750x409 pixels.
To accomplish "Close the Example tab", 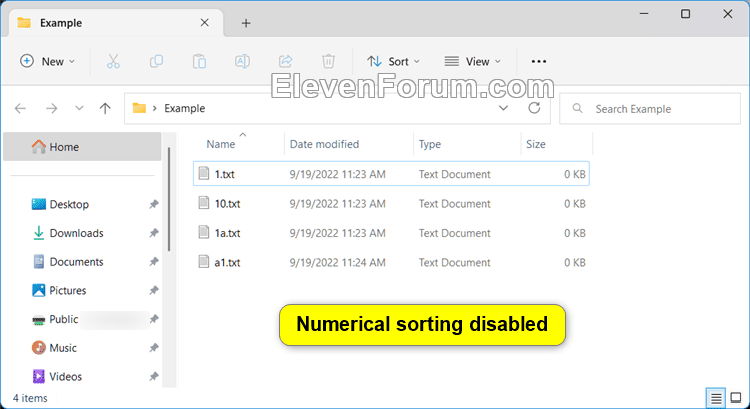I will coord(205,22).
